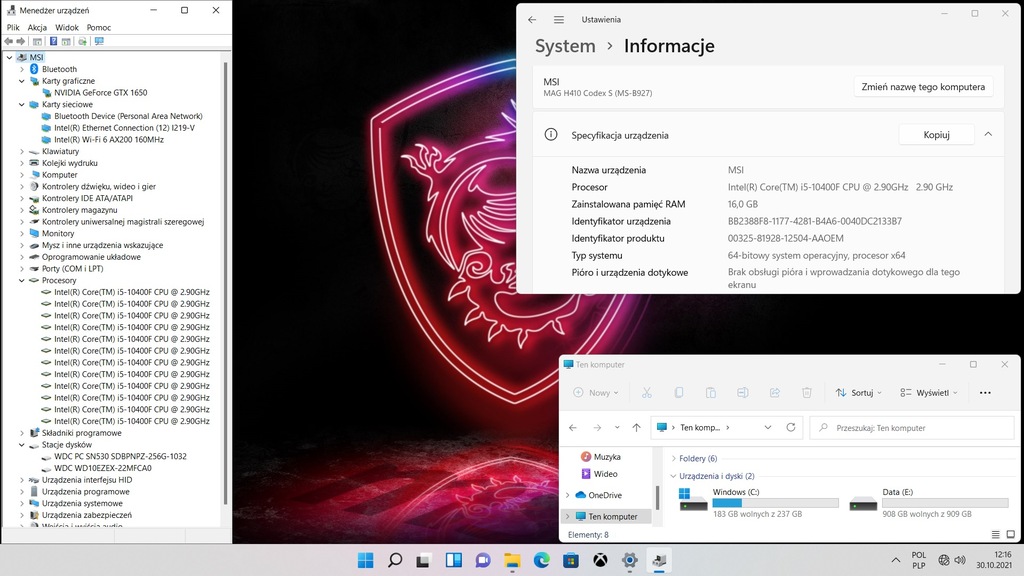Open the Widok menu in Device Manager
This screenshot has height=576, width=1024.
tap(67, 27)
